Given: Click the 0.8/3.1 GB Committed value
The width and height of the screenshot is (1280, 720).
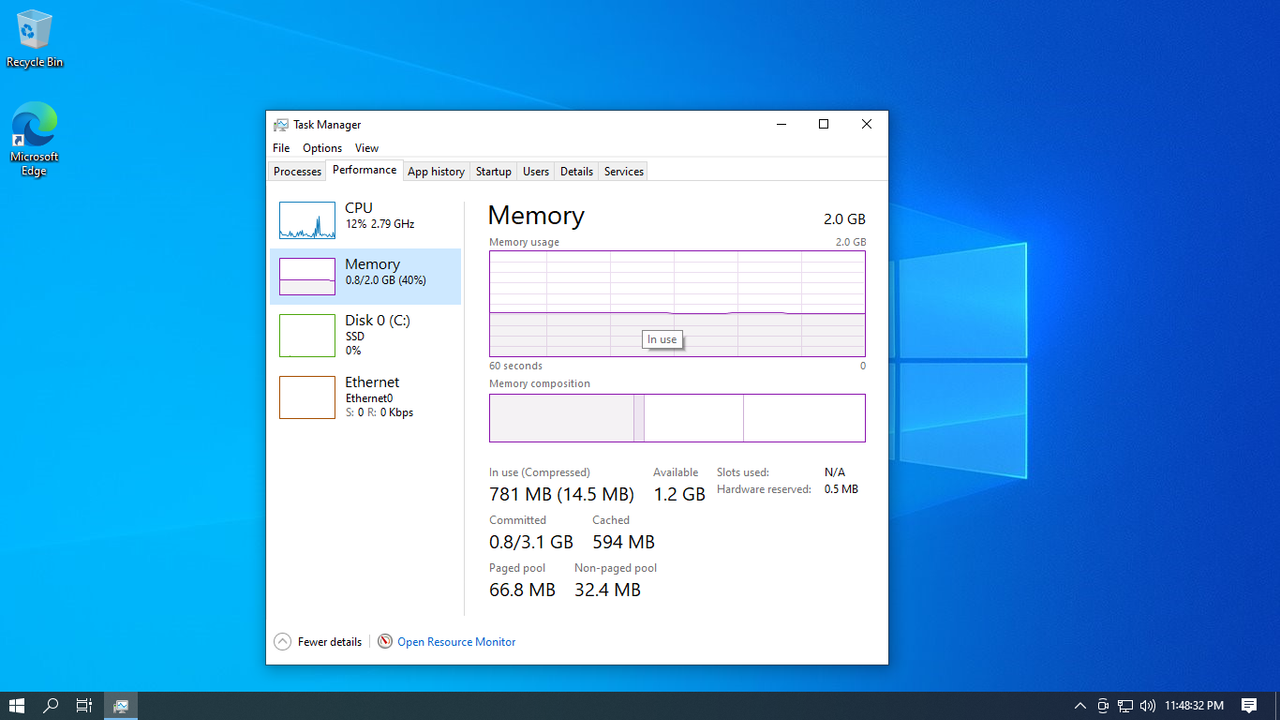Looking at the screenshot, I should [531, 542].
